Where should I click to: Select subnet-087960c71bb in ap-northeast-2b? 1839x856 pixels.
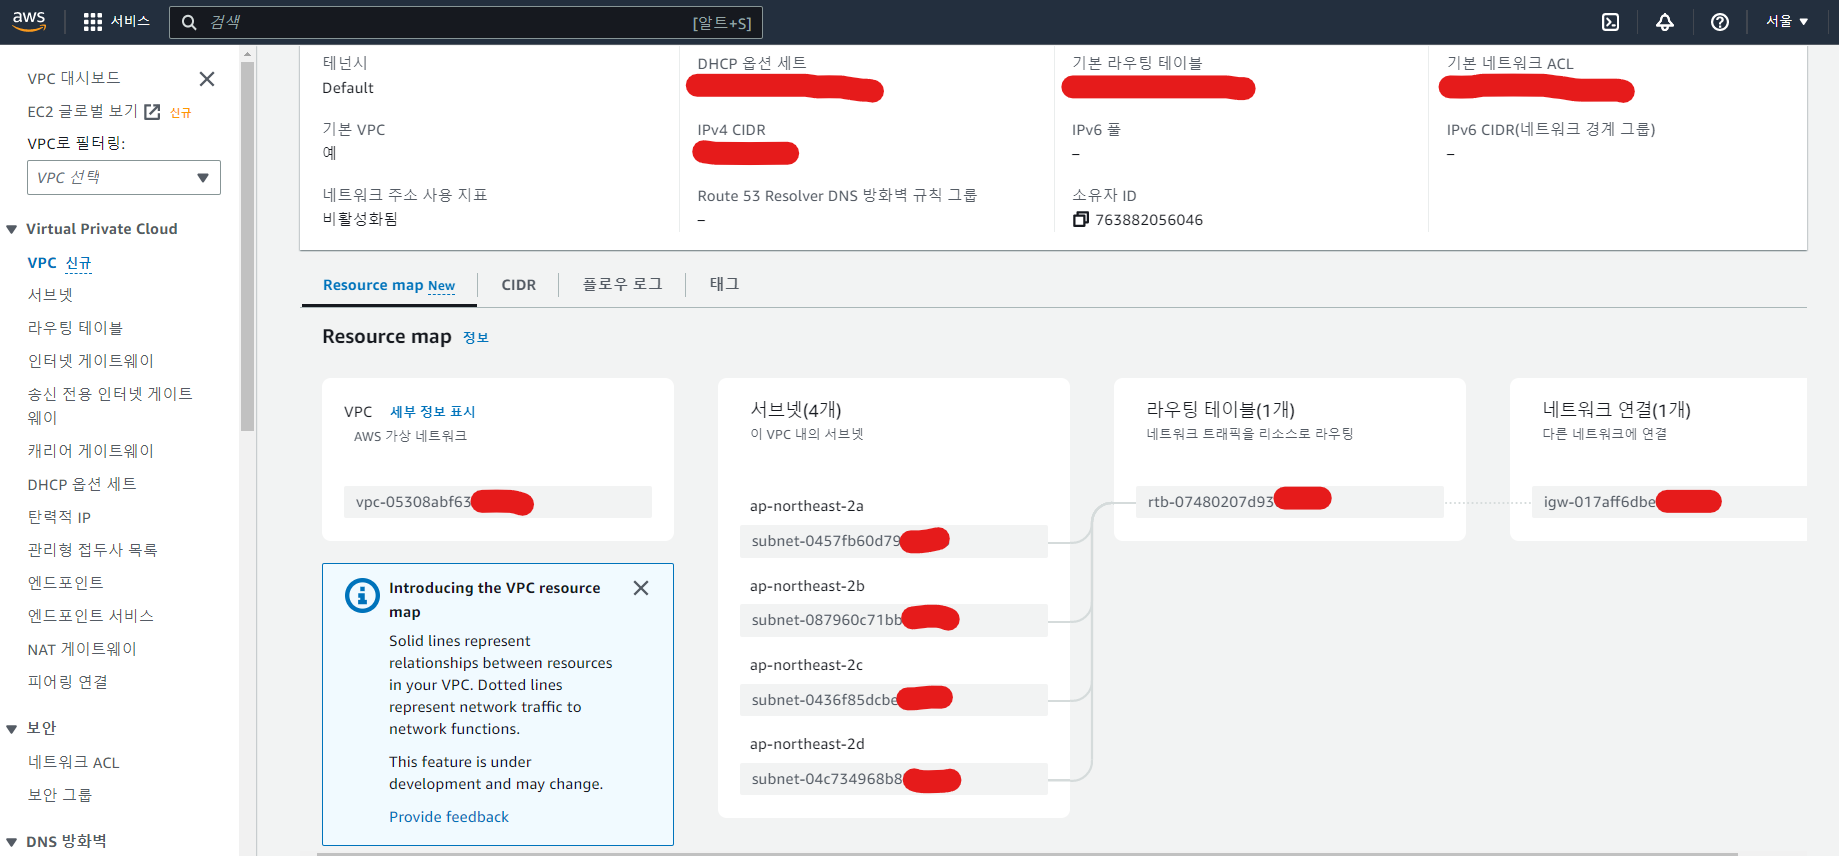(x=894, y=620)
